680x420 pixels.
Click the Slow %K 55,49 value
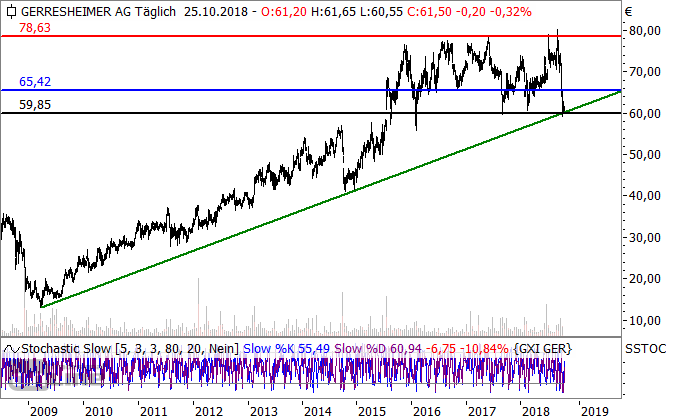286,349
